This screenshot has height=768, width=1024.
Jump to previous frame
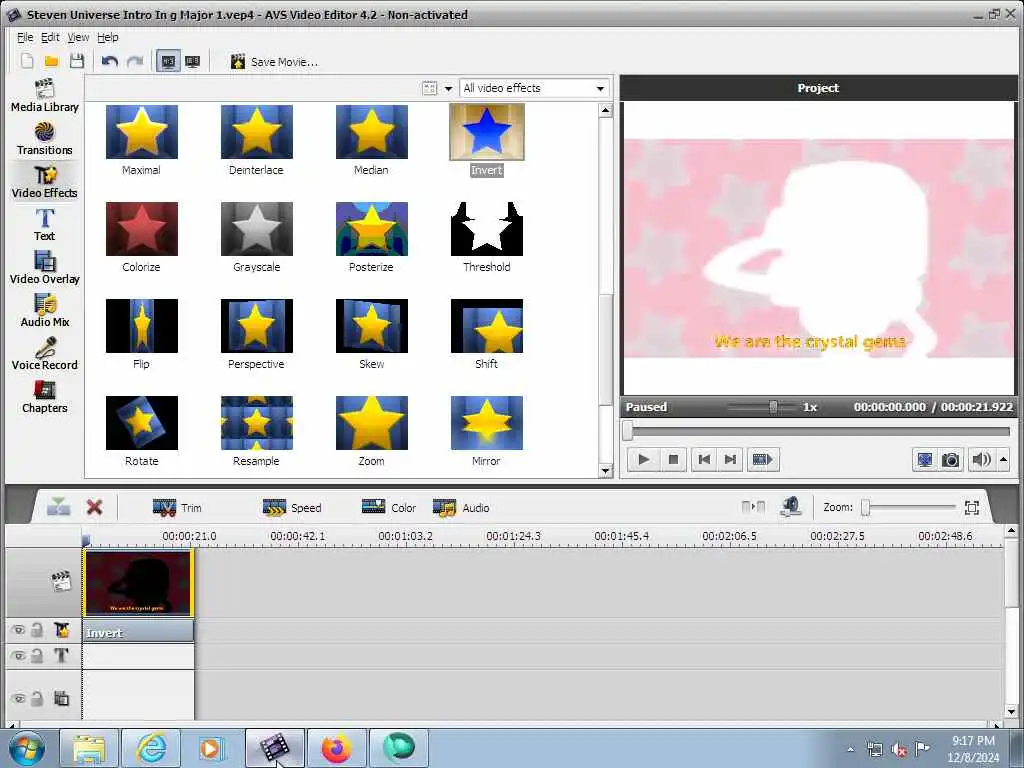click(704, 460)
